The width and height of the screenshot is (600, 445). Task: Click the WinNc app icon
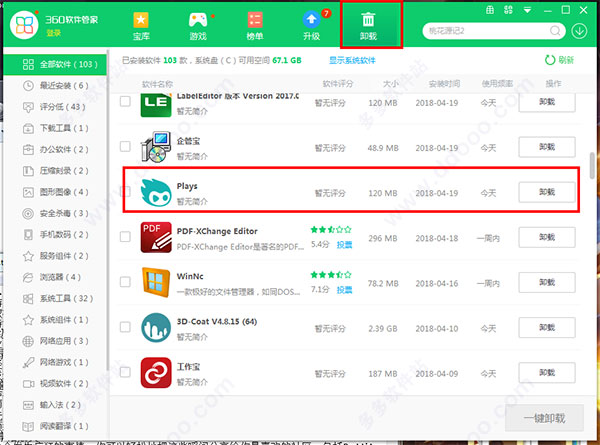156,283
